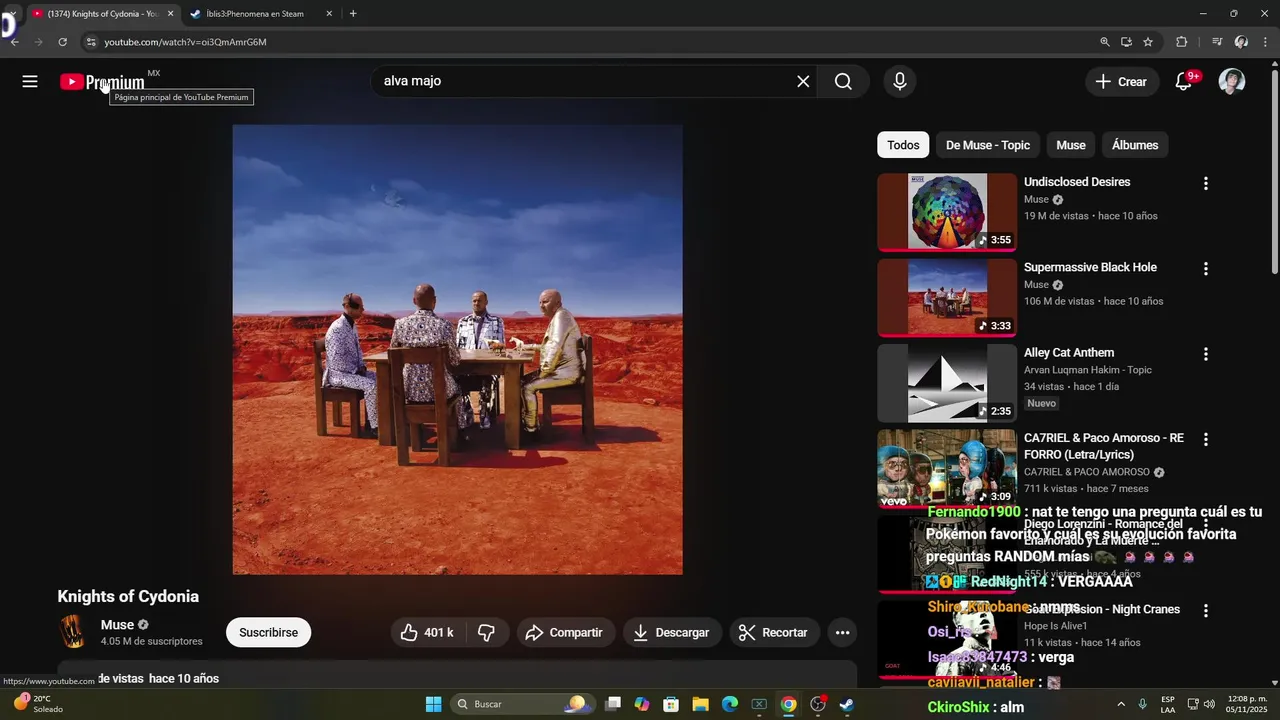This screenshot has height=720, width=1280.
Task: Click the Compartir share button
Action: pos(565,632)
